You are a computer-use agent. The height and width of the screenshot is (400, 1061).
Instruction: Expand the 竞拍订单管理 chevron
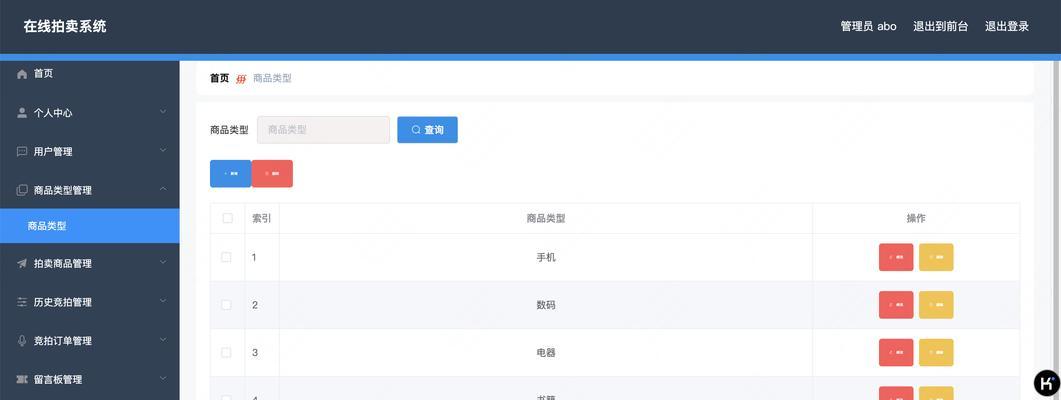pyautogui.click(x=163, y=339)
